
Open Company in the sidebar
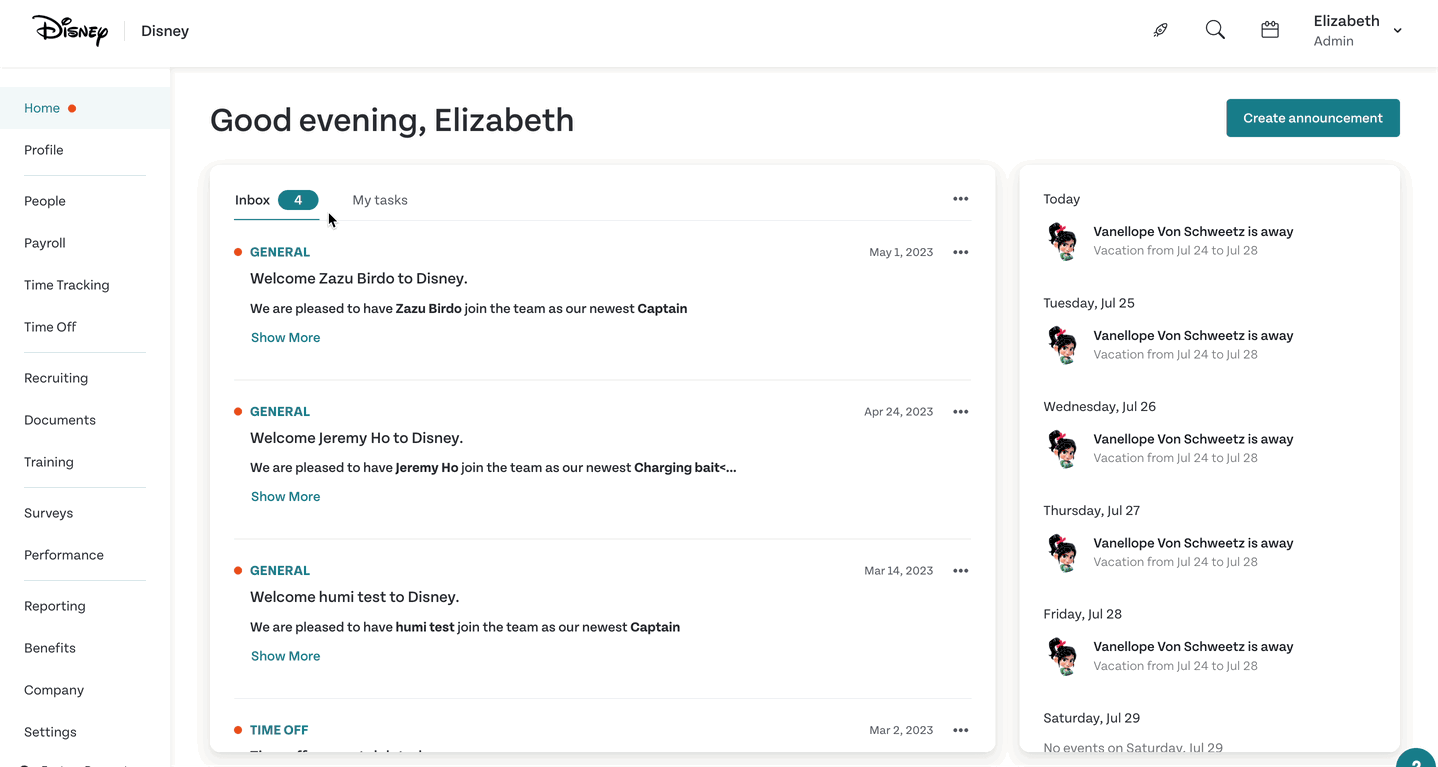pos(54,690)
